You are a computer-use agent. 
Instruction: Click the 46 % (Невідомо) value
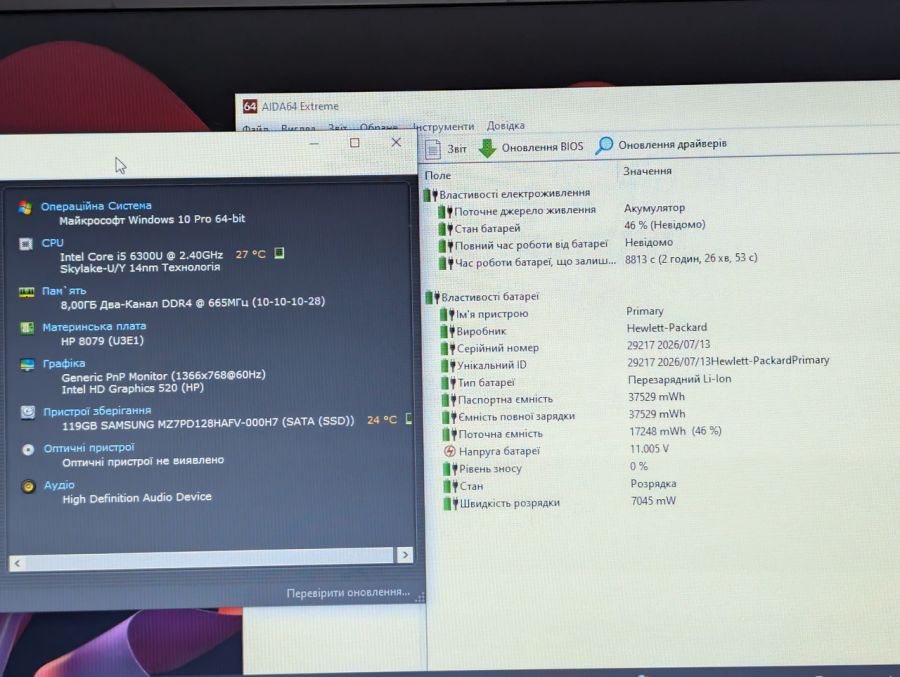pyautogui.click(x=665, y=225)
